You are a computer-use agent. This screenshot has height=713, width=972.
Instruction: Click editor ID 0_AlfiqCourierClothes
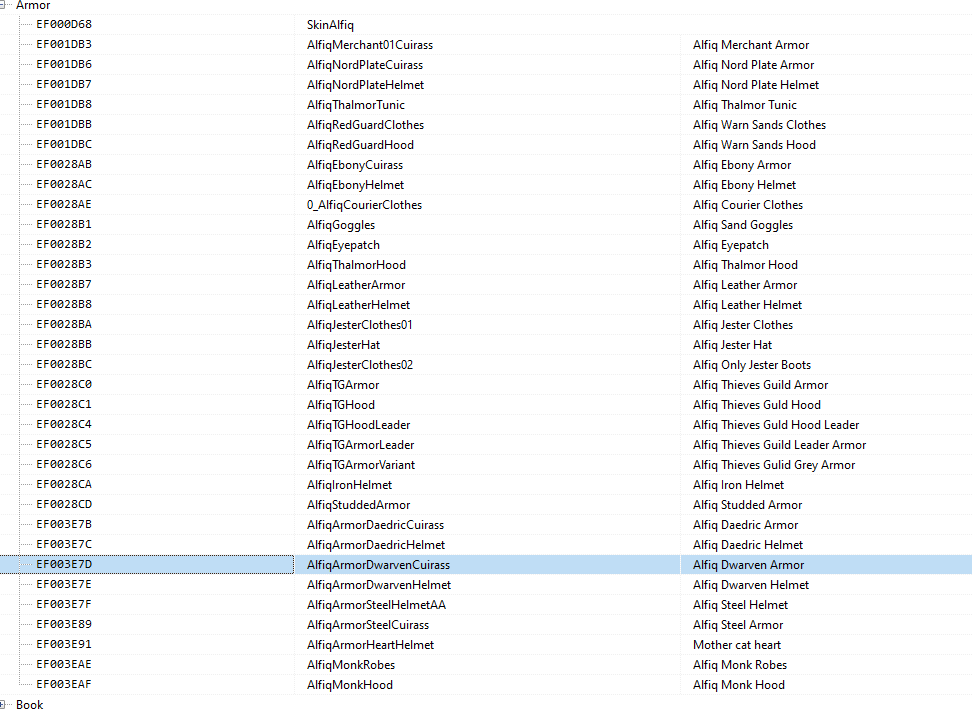(364, 205)
